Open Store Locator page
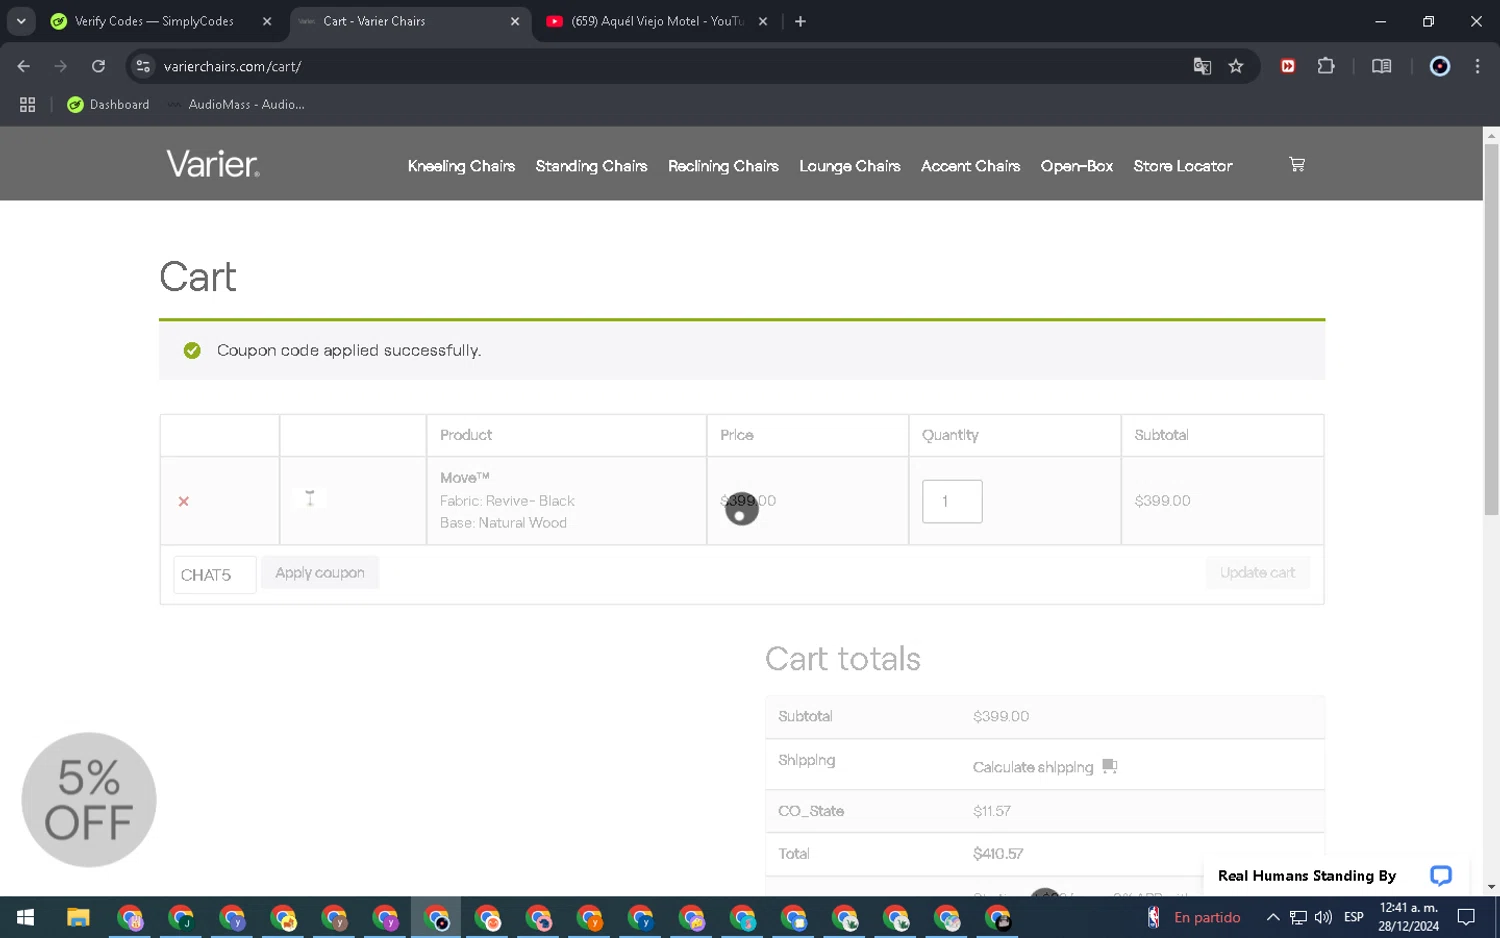The image size is (1500, 938). click(x=1183, y=166)
